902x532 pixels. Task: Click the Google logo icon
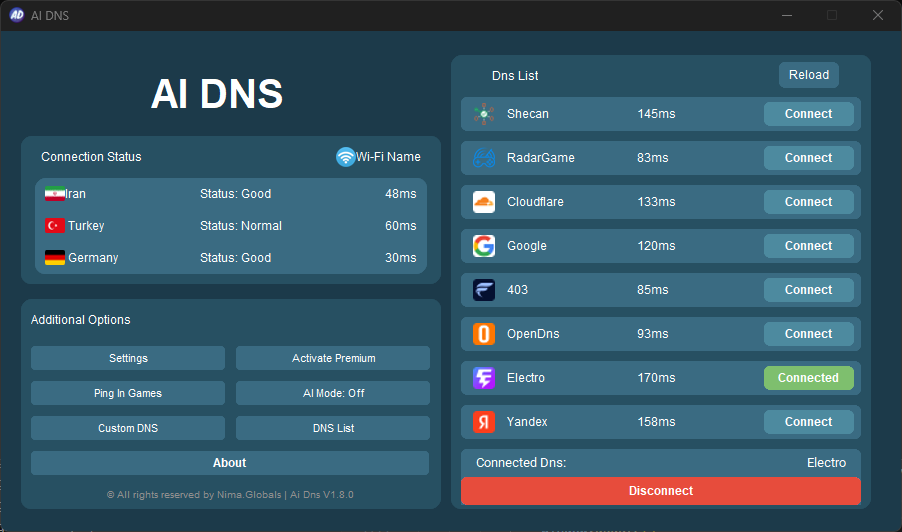coord(484,246)
